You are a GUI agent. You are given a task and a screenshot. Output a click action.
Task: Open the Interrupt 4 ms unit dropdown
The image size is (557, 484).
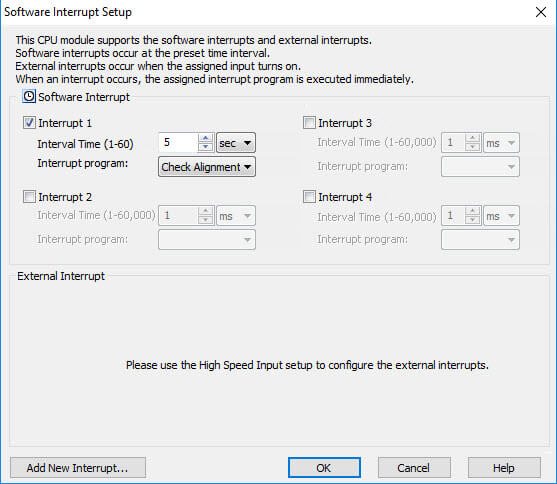tap(501, 216)
